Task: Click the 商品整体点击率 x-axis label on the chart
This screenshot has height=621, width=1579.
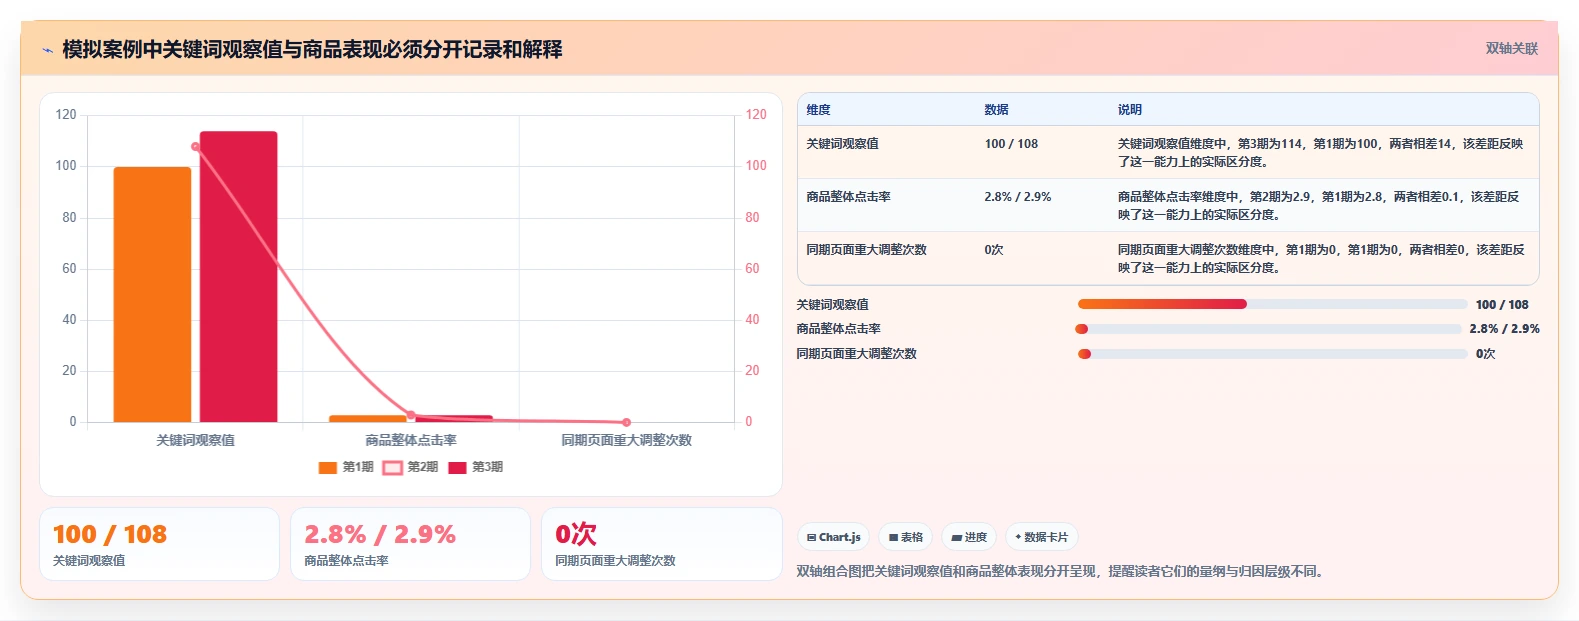Action: click(411, 440)
